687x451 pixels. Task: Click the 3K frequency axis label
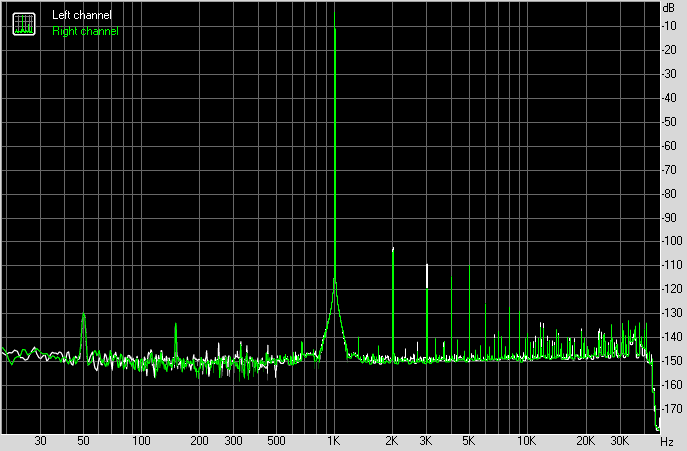426,440
